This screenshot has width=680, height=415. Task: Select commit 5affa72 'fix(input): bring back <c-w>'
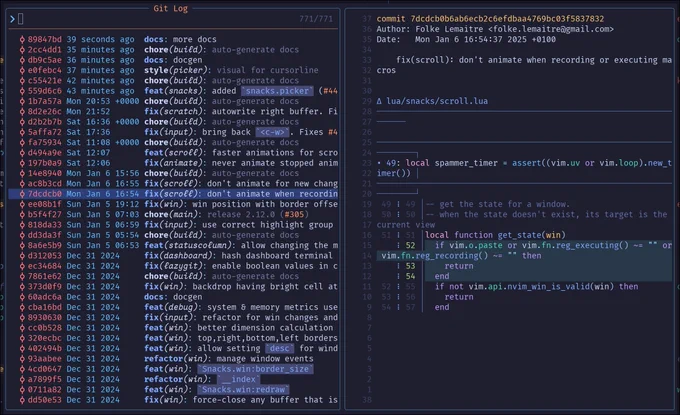click(x=173, y=132)
